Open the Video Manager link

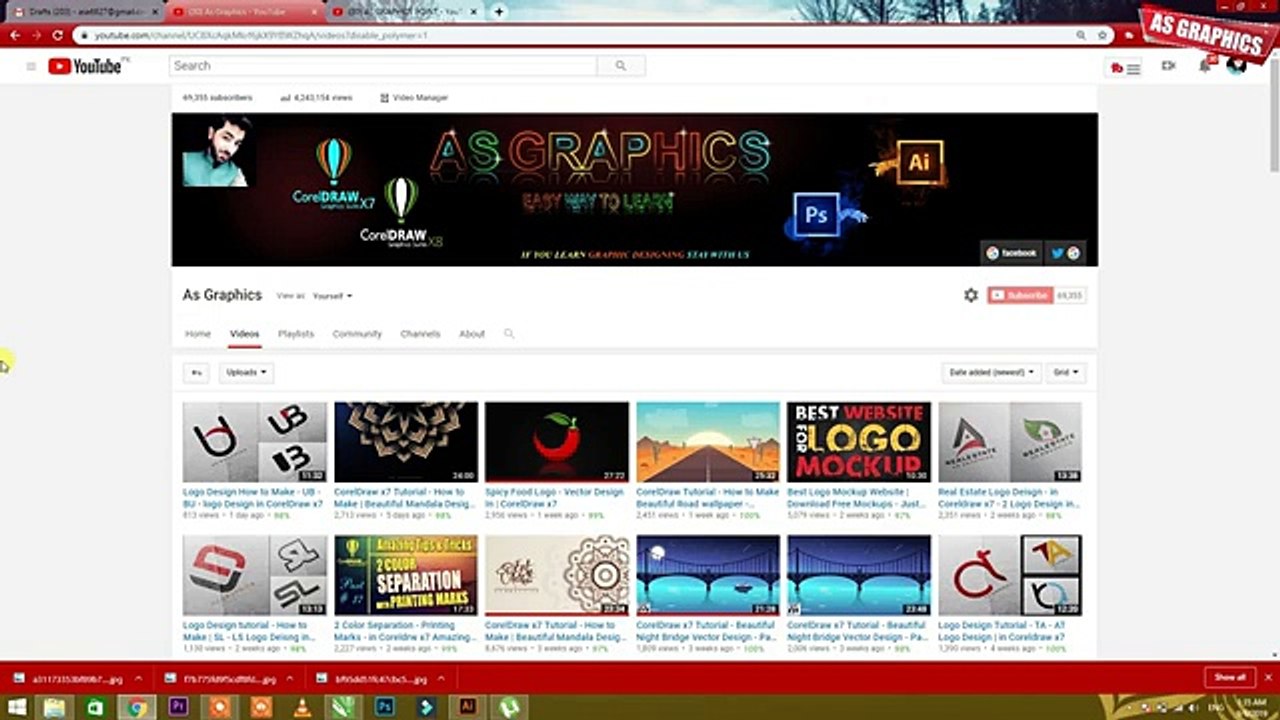pyautogui.click(x=414, y=98)
